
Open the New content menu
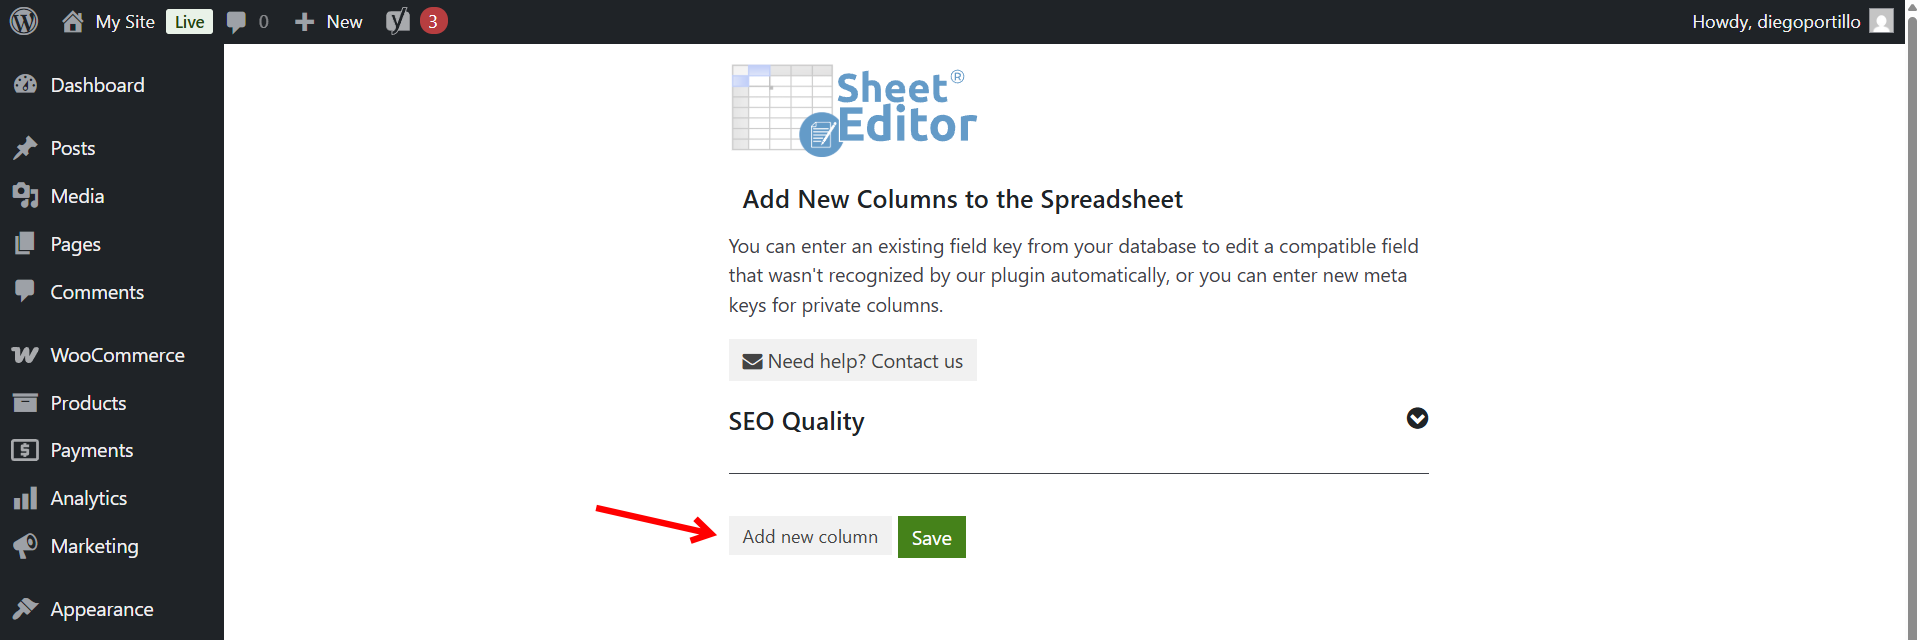[329, 22]
